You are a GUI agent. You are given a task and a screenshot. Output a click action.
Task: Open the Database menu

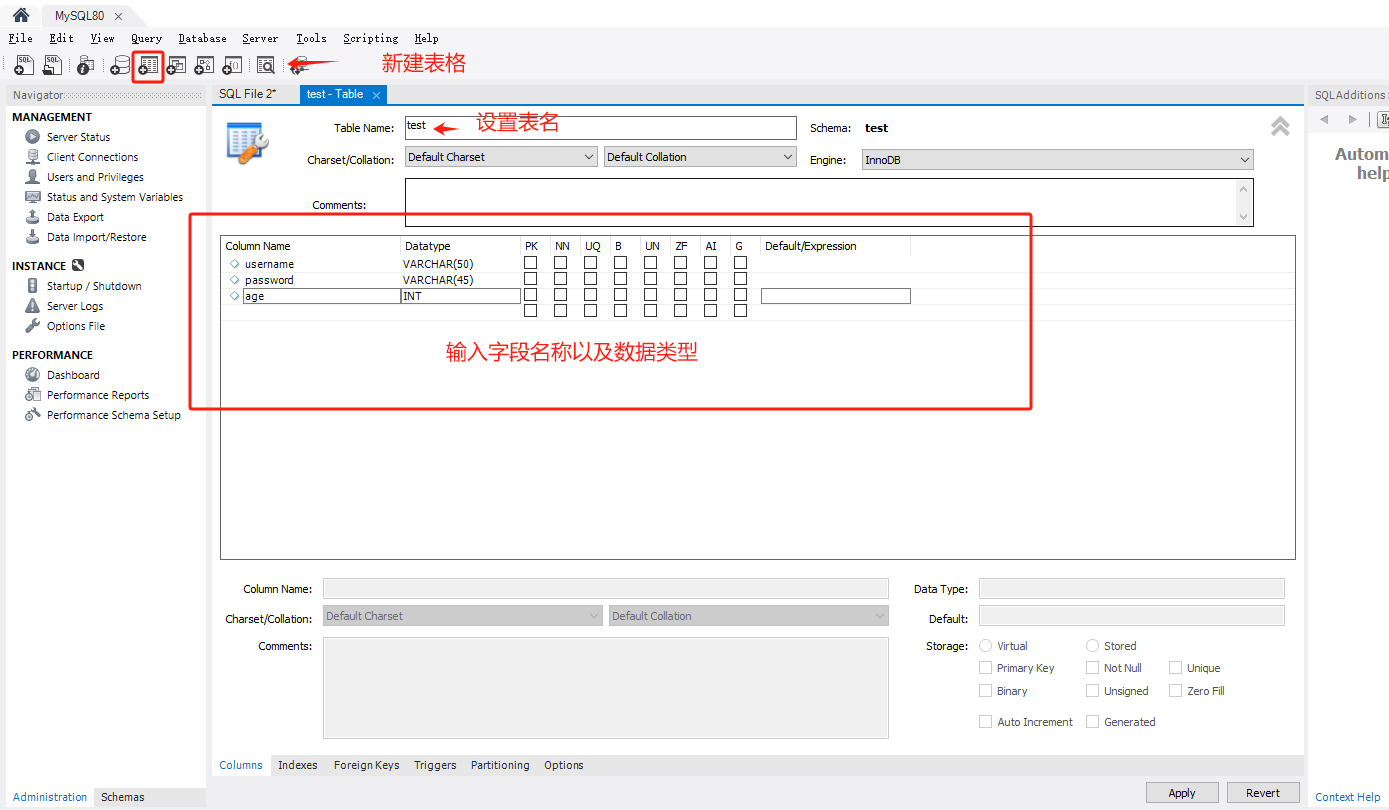click(202, 38)
